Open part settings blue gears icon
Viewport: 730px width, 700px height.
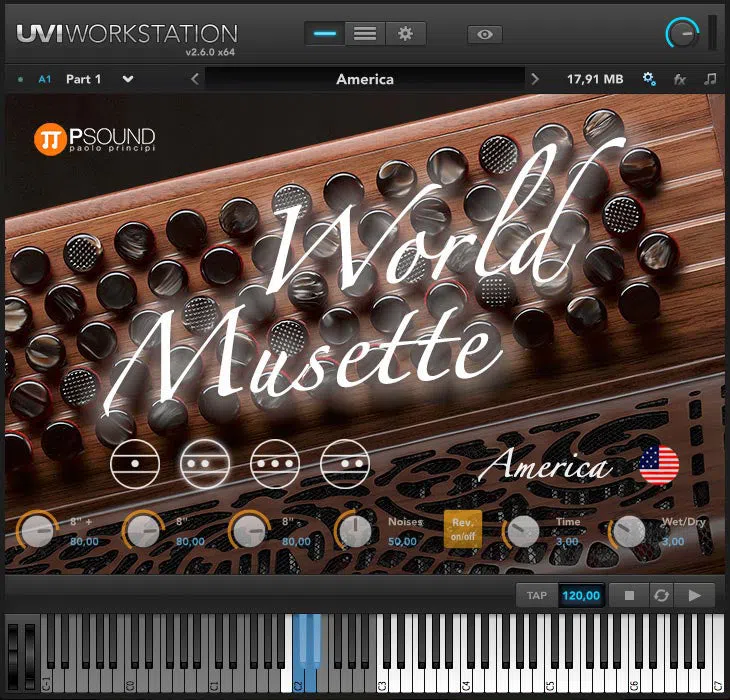(x=649, y=79)
